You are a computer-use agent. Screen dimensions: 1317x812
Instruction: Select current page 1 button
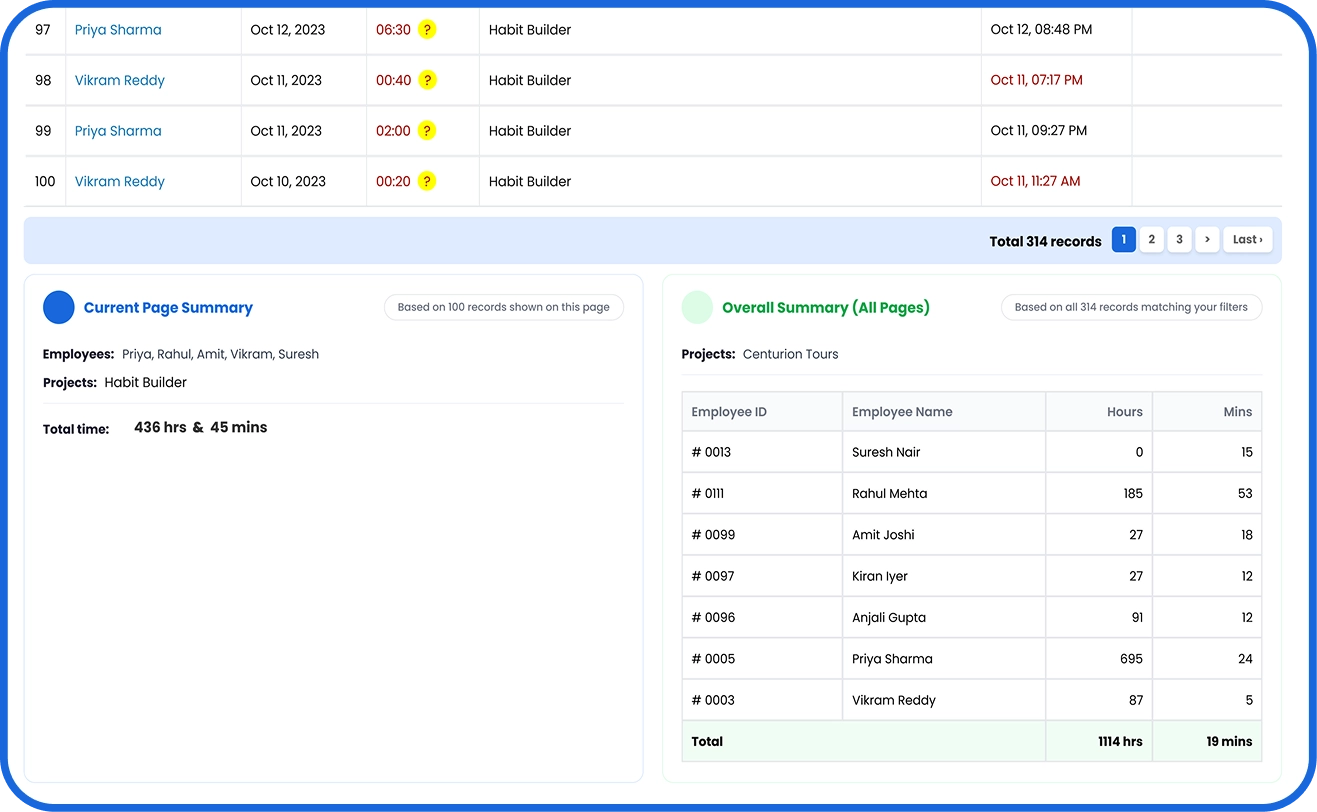click(1124, 240)
